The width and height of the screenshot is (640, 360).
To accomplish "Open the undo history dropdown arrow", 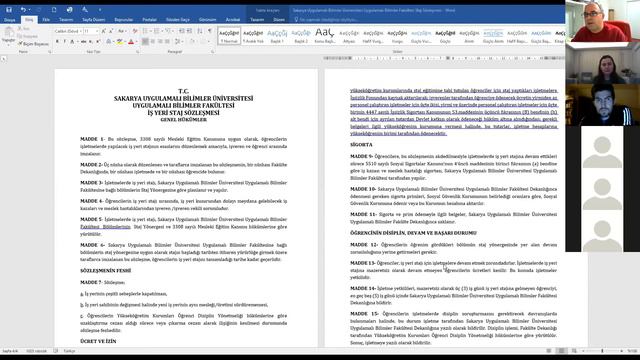I will click(x=29, y=10).
